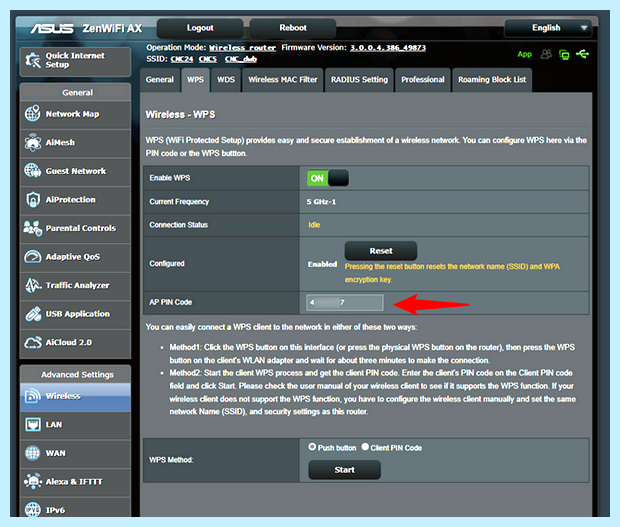620x527 pixels.
Task: Click the IPv6 globe icon
Action: (x=32, y=510)
